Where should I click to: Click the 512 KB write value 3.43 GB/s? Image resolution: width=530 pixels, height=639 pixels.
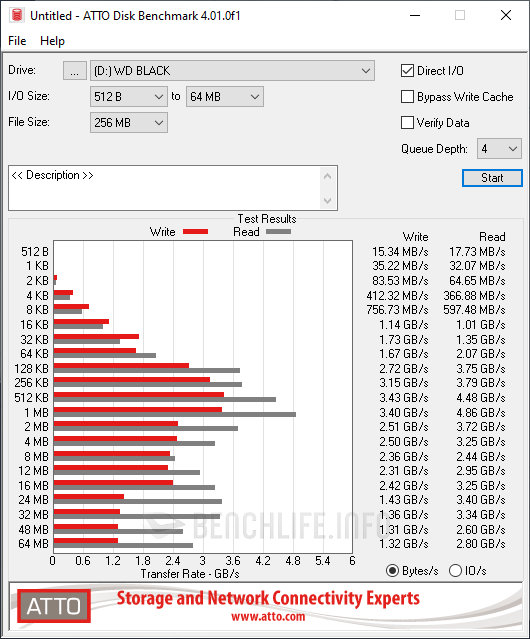(x=404, y=398)
